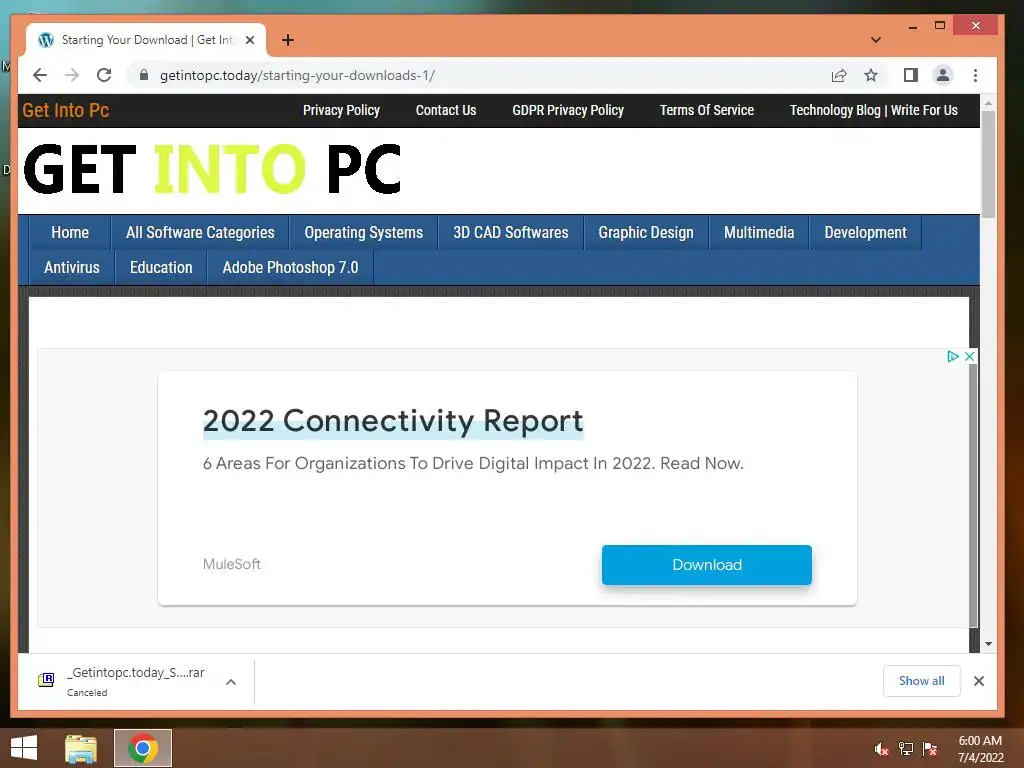
Task: Open the Home menu item
Action: pyautogui.click(x=70, y=232)
